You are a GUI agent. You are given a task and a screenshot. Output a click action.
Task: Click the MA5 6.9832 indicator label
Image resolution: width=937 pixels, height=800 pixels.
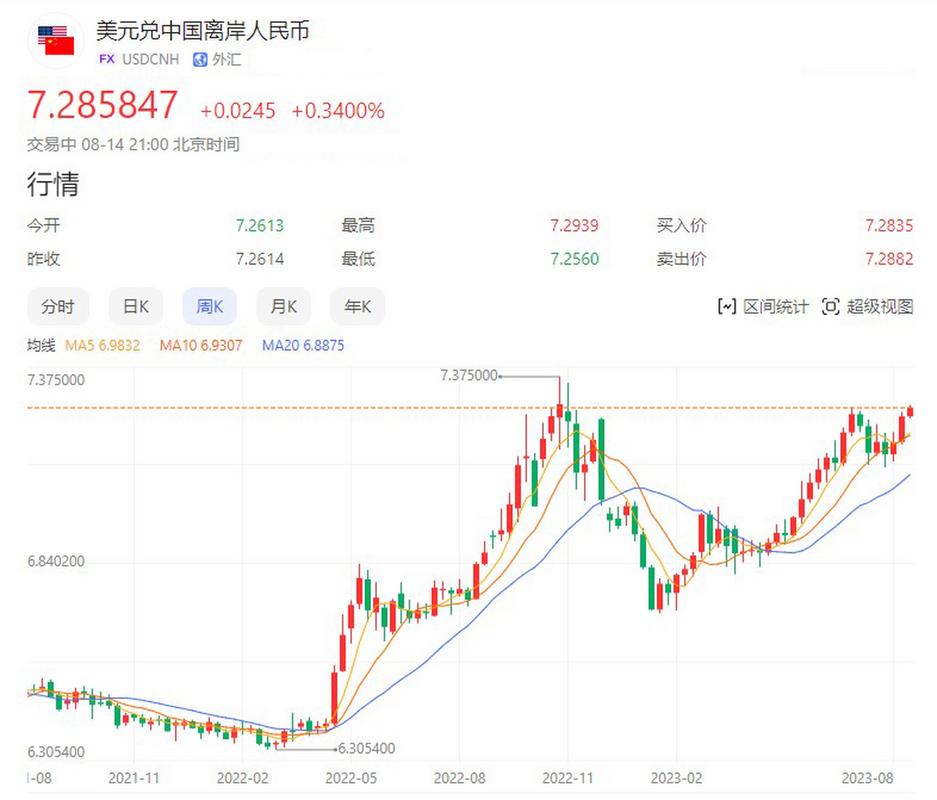click(103, 345)
